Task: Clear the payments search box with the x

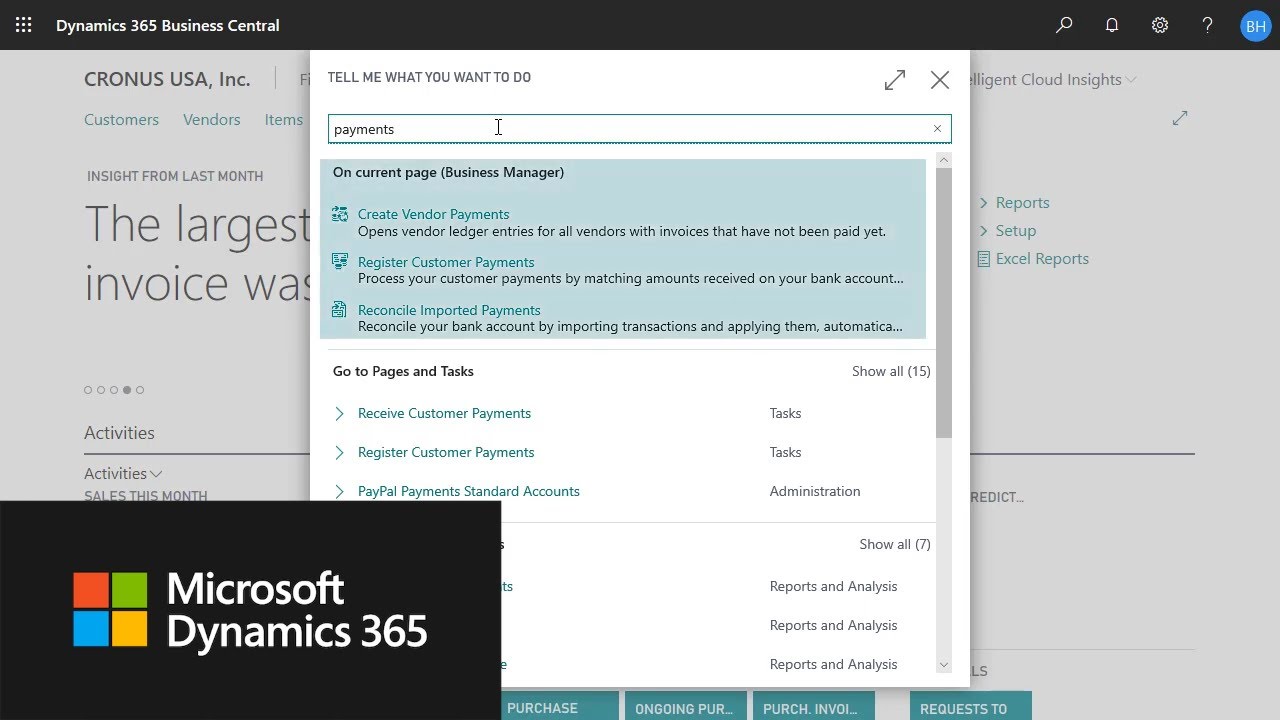Action: (937, 128)
